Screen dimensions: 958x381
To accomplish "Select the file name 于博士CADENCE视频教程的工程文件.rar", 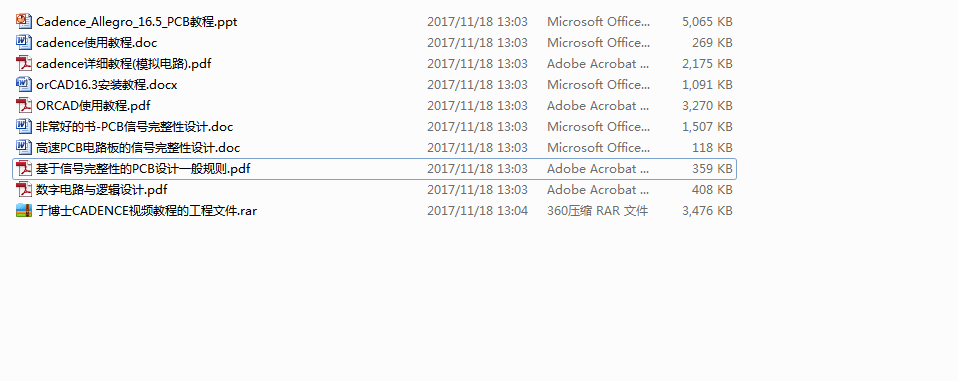I will click(x=146, y=211).
